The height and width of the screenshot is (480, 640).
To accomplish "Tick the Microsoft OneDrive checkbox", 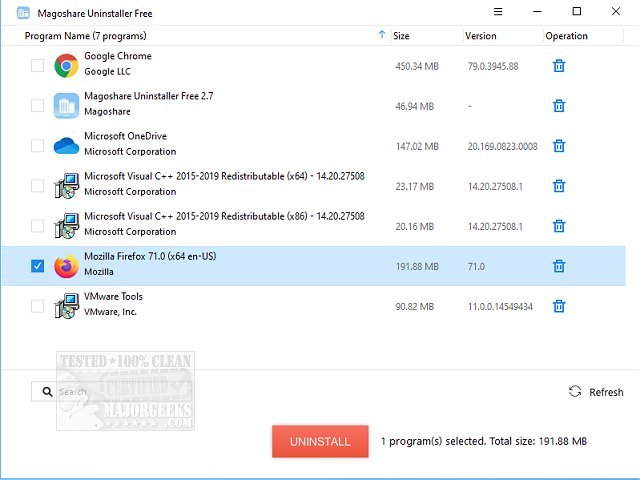I will pos(37,146).
